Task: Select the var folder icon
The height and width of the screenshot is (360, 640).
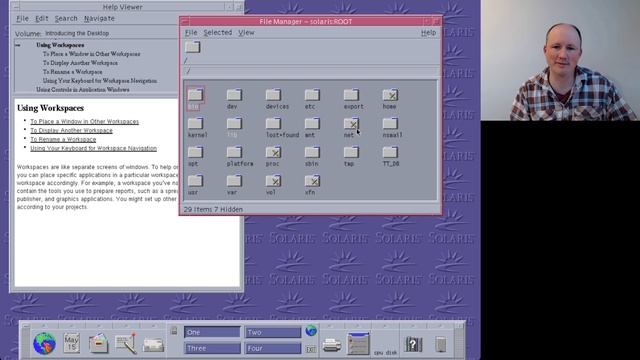Action: [234, 181]
